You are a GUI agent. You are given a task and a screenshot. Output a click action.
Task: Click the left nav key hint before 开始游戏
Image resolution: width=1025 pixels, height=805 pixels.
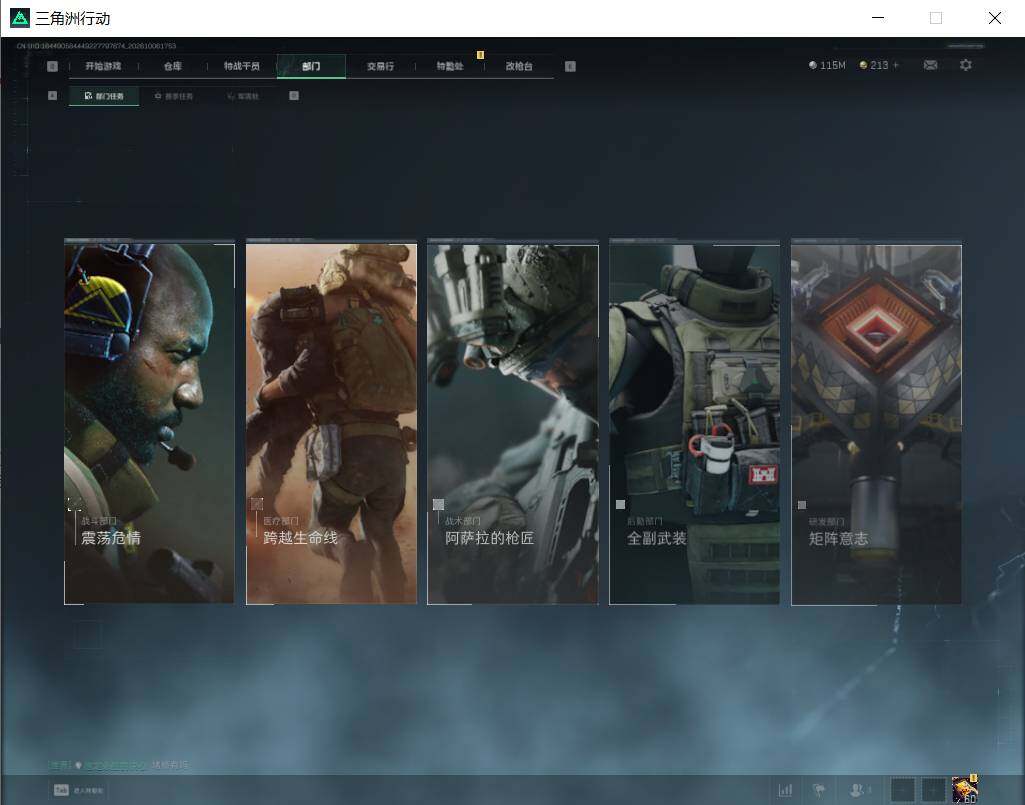(x=53, y=66)
